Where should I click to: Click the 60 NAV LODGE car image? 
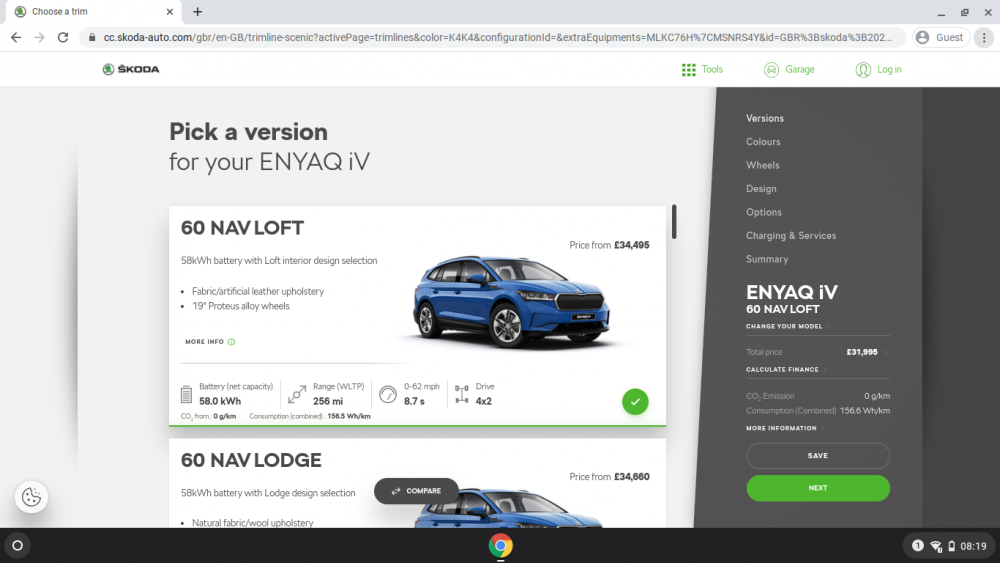coord(508,508)
